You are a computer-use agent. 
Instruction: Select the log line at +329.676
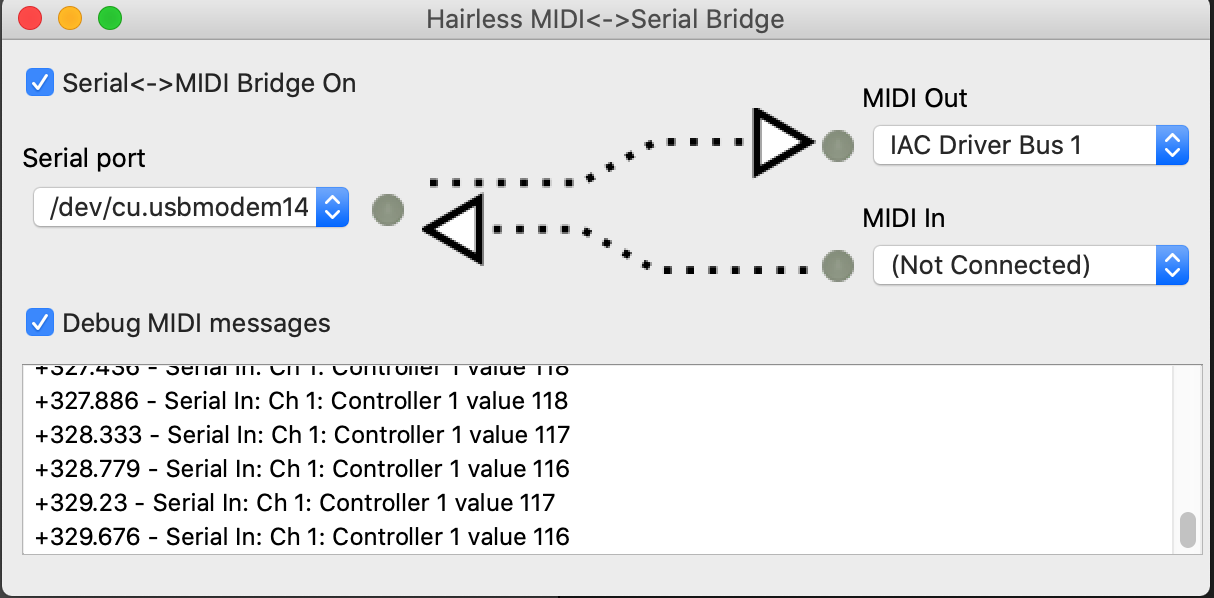(302, 537)
